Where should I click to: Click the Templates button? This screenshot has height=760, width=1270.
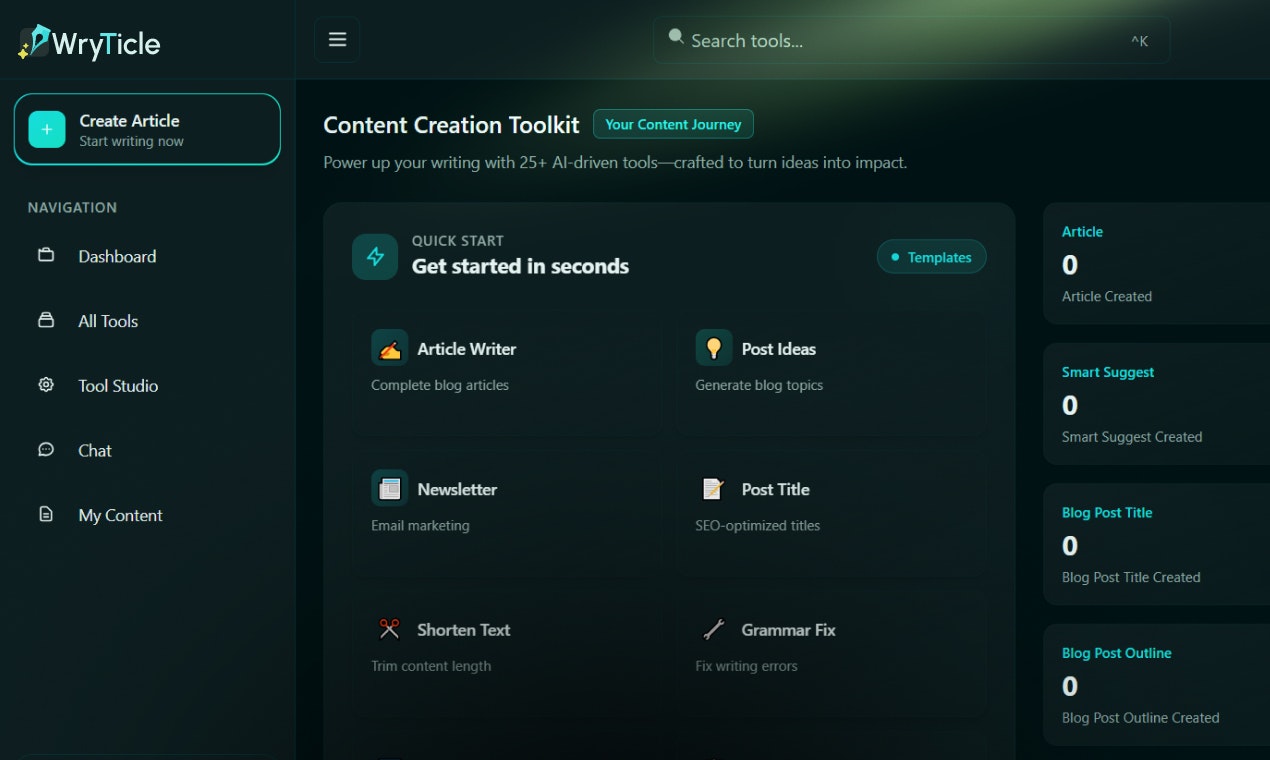coord(931,257)
